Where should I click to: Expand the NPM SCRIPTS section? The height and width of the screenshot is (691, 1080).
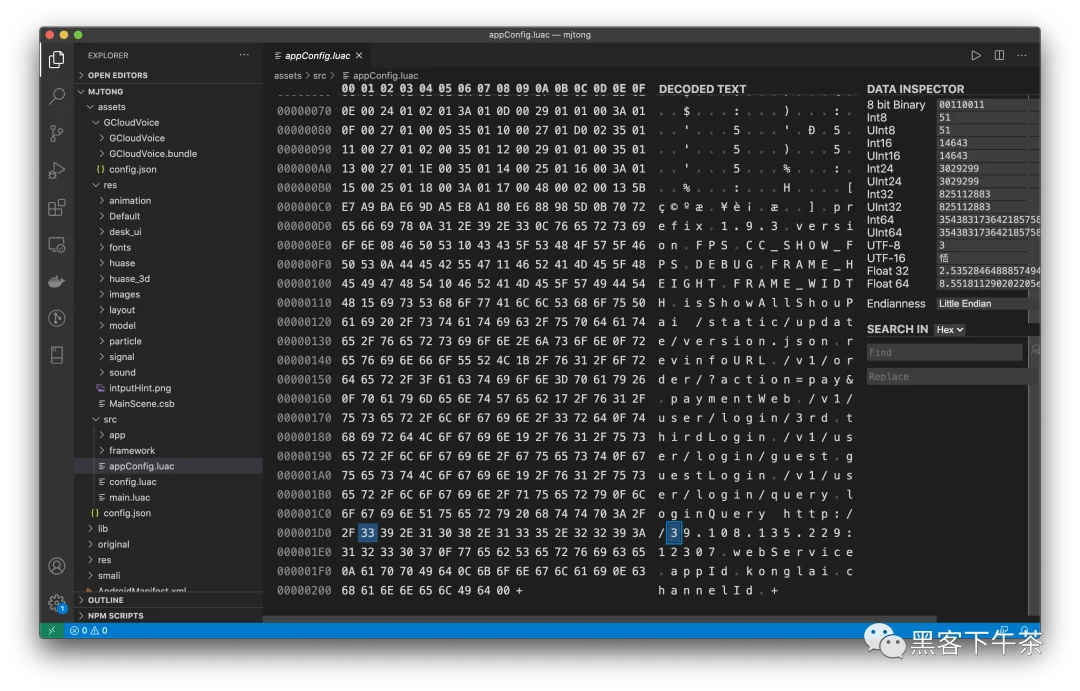169,616
